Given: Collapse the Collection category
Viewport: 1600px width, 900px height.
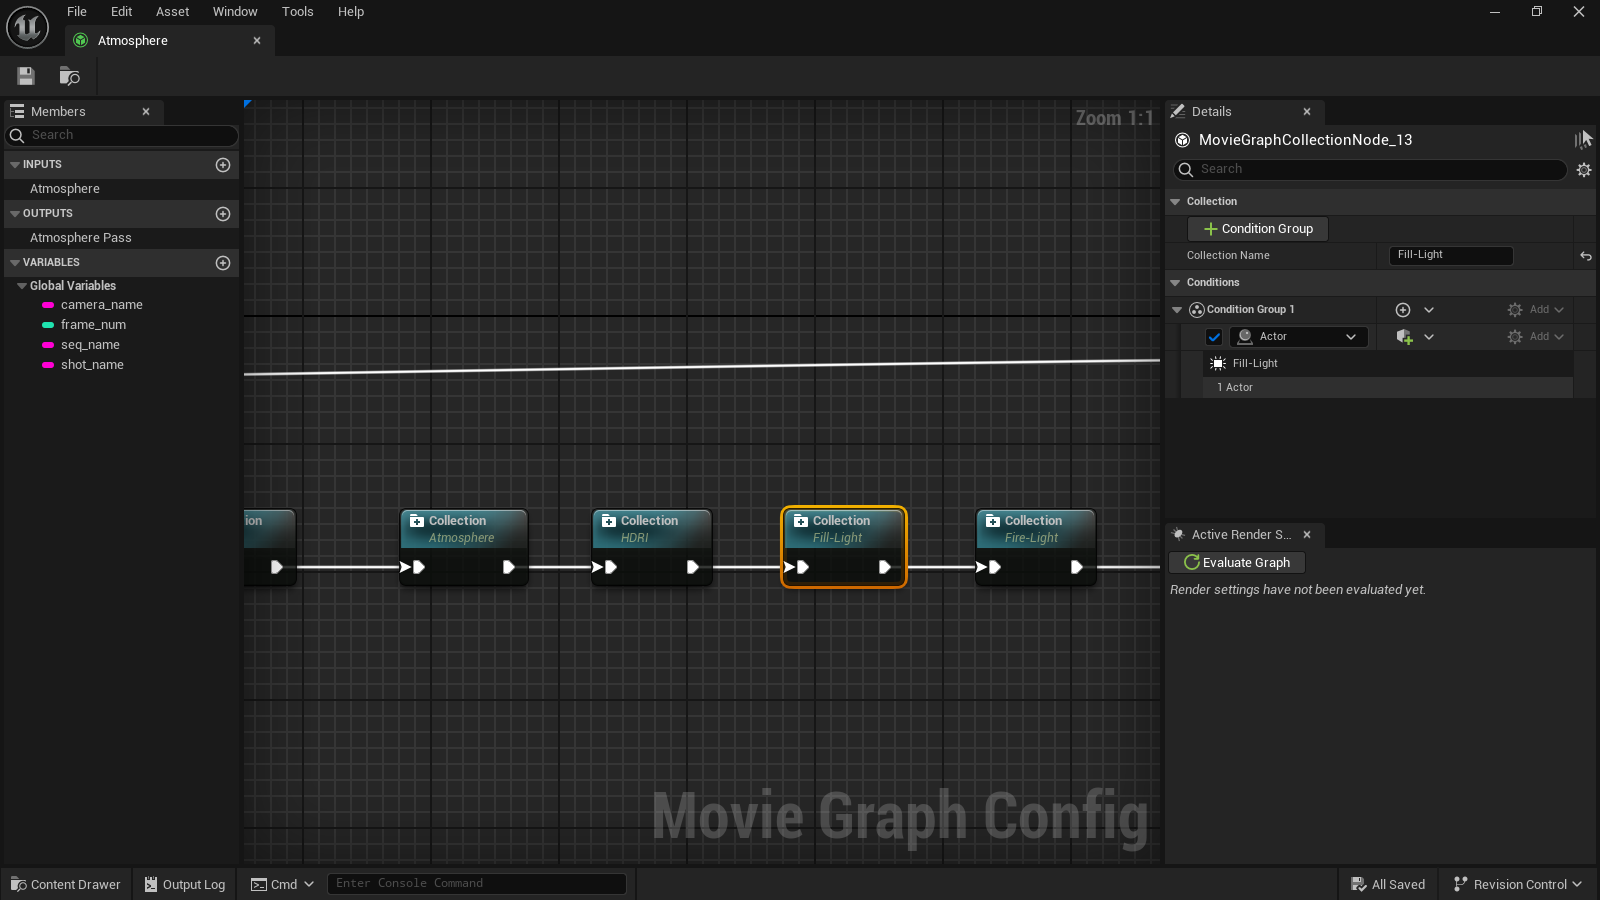Looking at the screenshot, I should [1175, 202].
